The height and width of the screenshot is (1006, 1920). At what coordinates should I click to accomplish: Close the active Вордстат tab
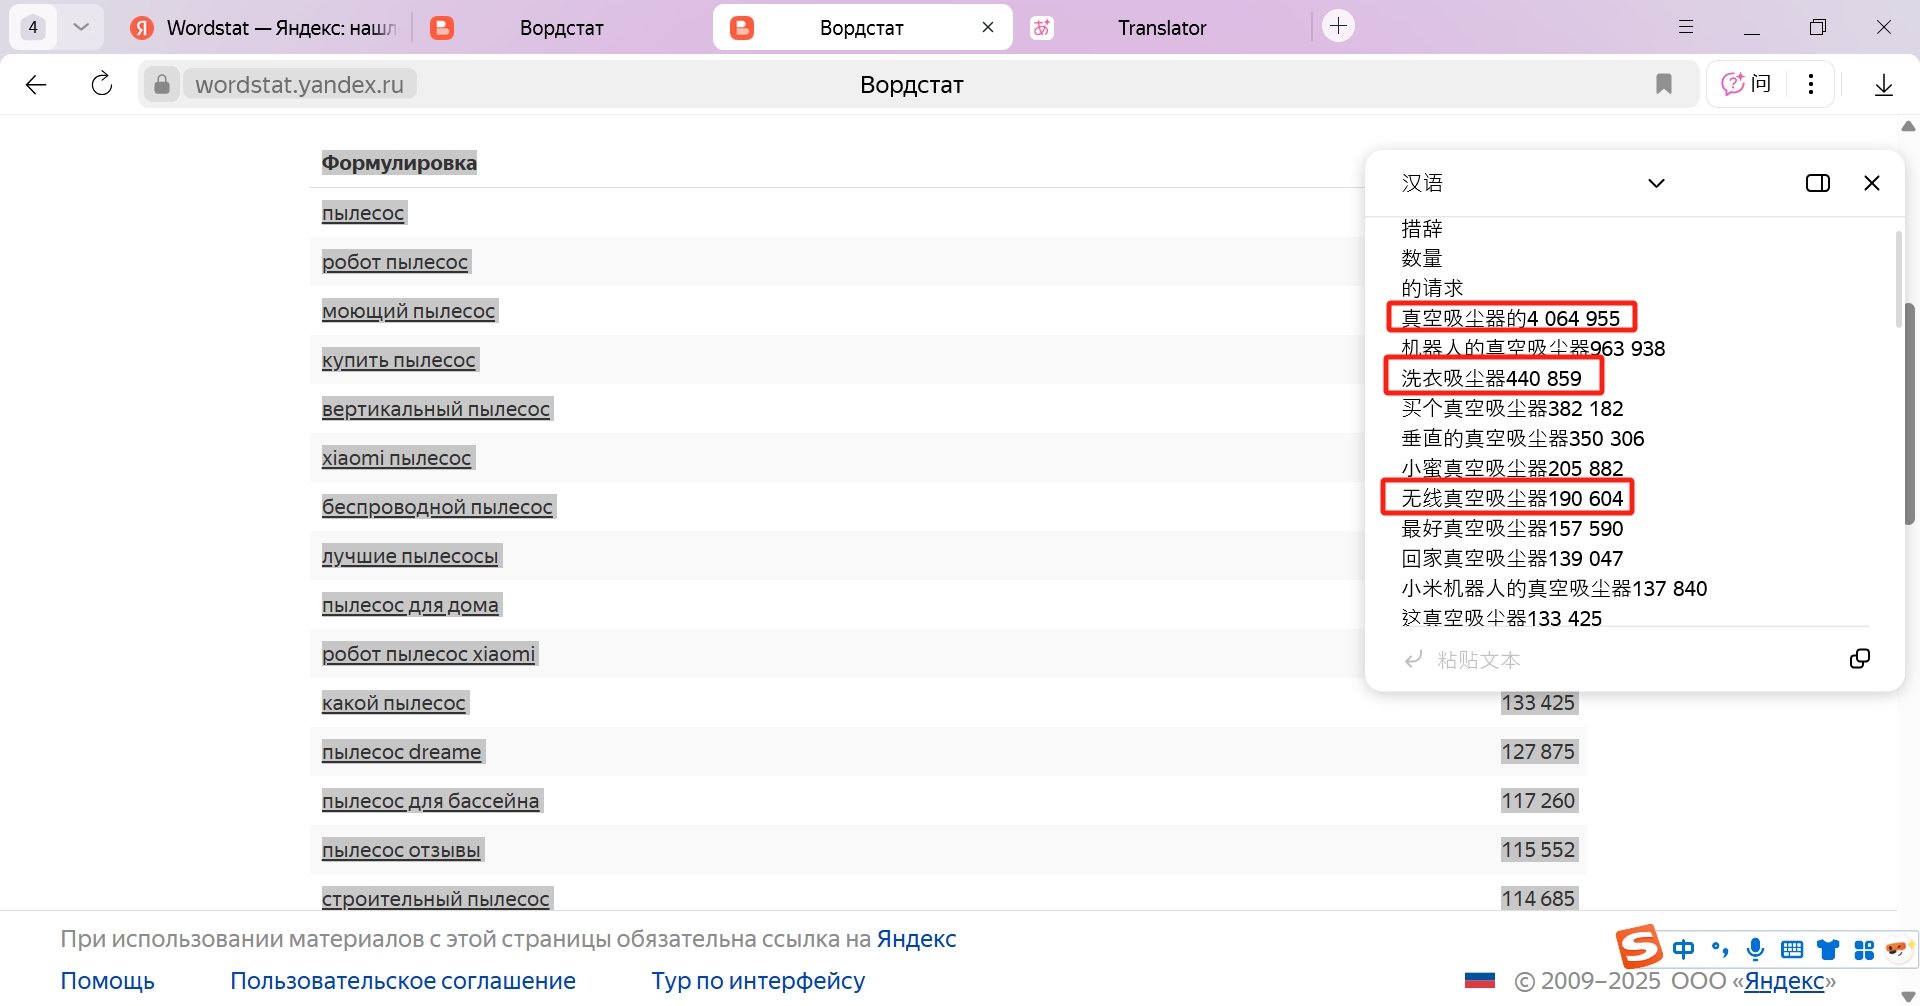pos(988,27)
